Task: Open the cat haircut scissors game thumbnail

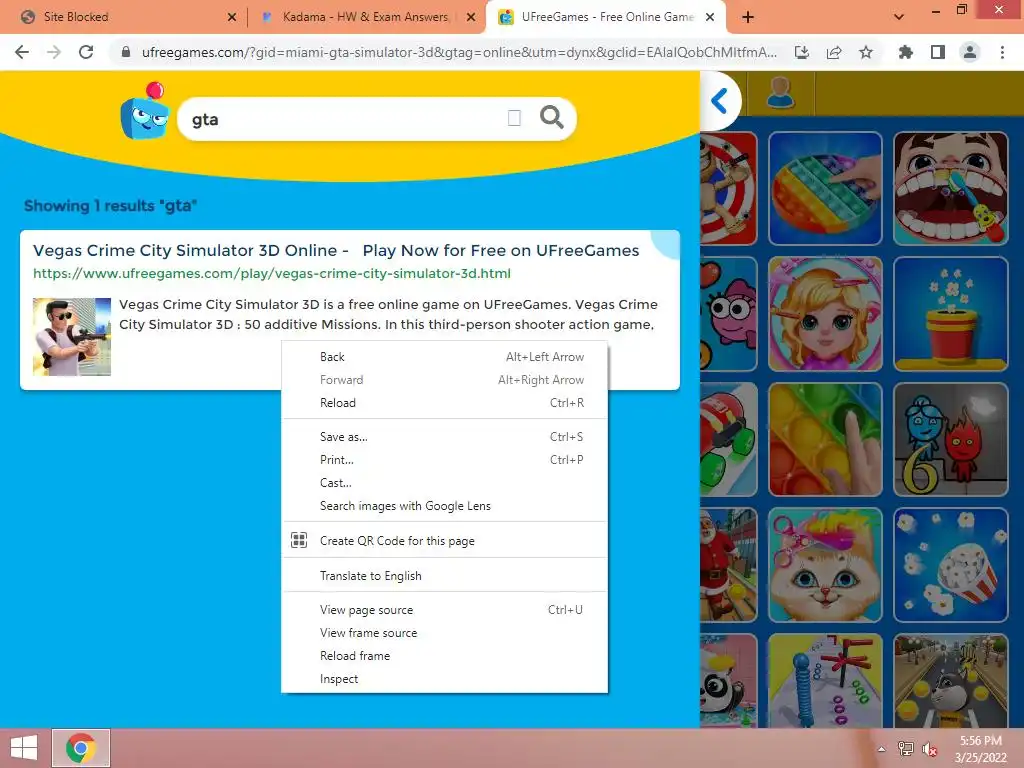Action: coord(825,565)
